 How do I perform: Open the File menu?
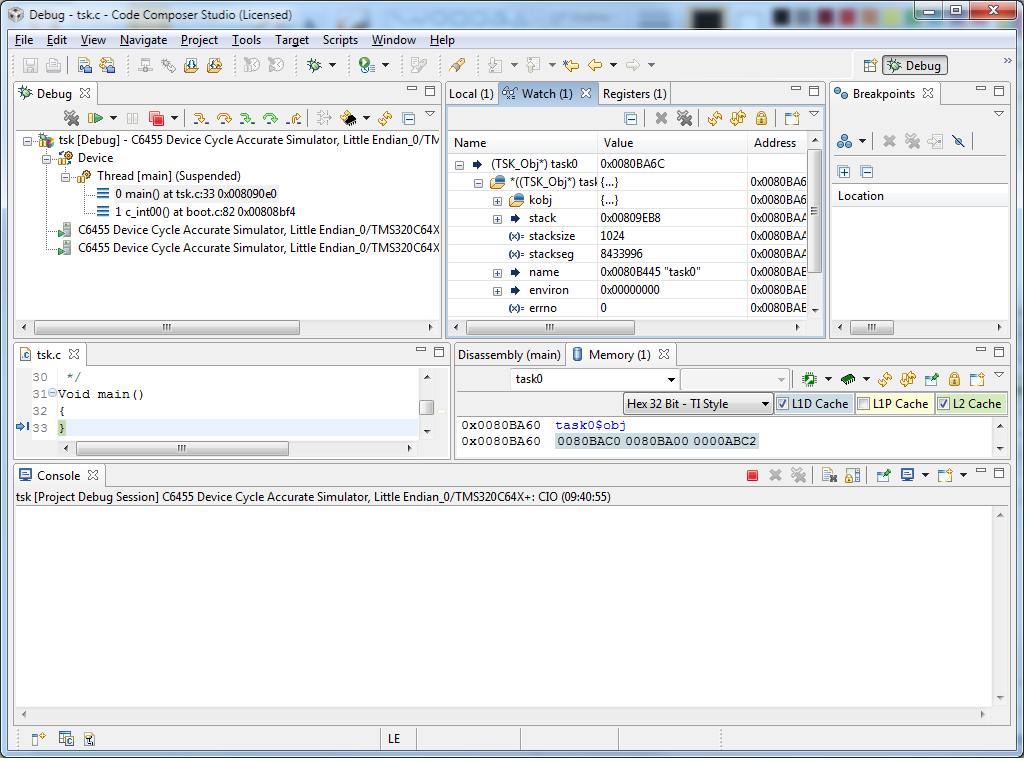[x=24, y=40]
